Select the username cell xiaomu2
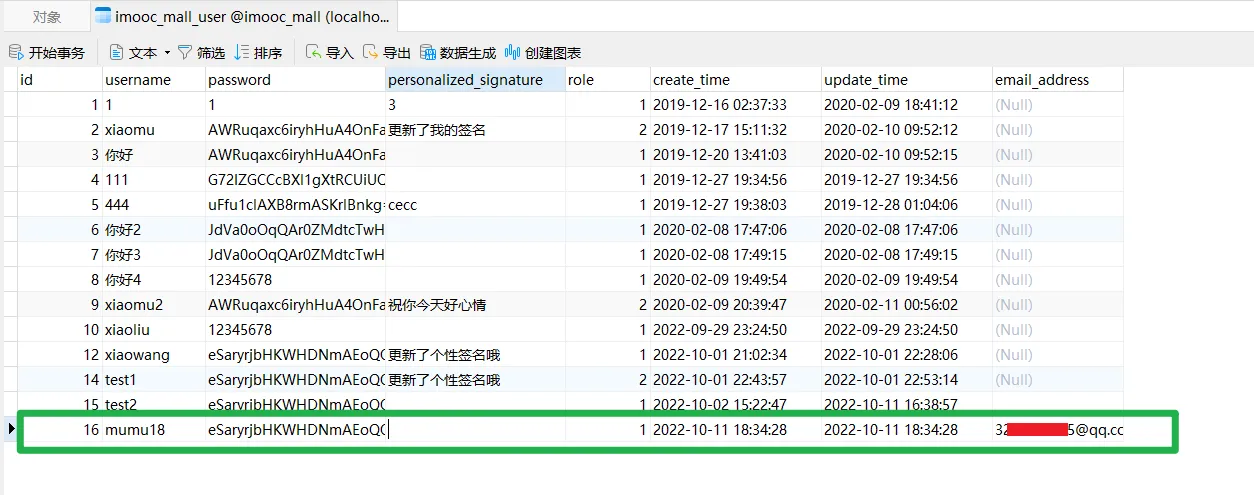Image resolution: width=1254 pixels, height=495 pixels. click(154, 305)
